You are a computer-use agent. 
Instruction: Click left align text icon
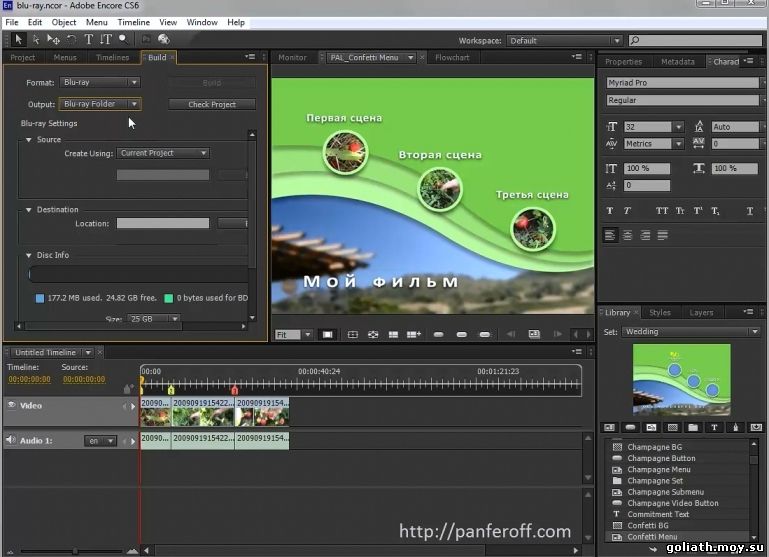611,235
